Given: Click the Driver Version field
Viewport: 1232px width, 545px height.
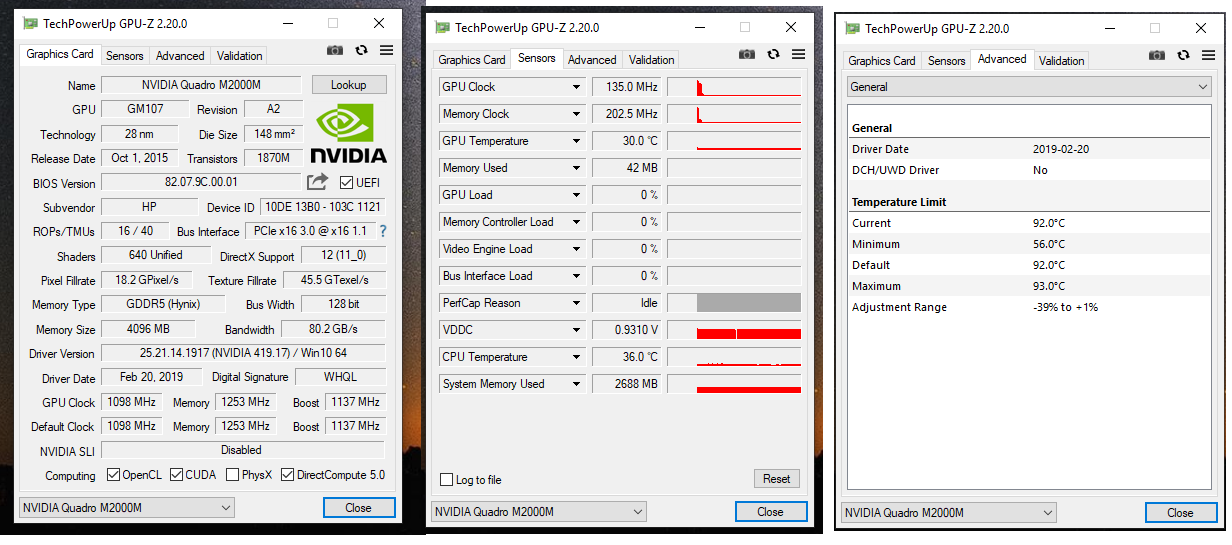Looking at the screenshot, I should [x=243, y=353].
